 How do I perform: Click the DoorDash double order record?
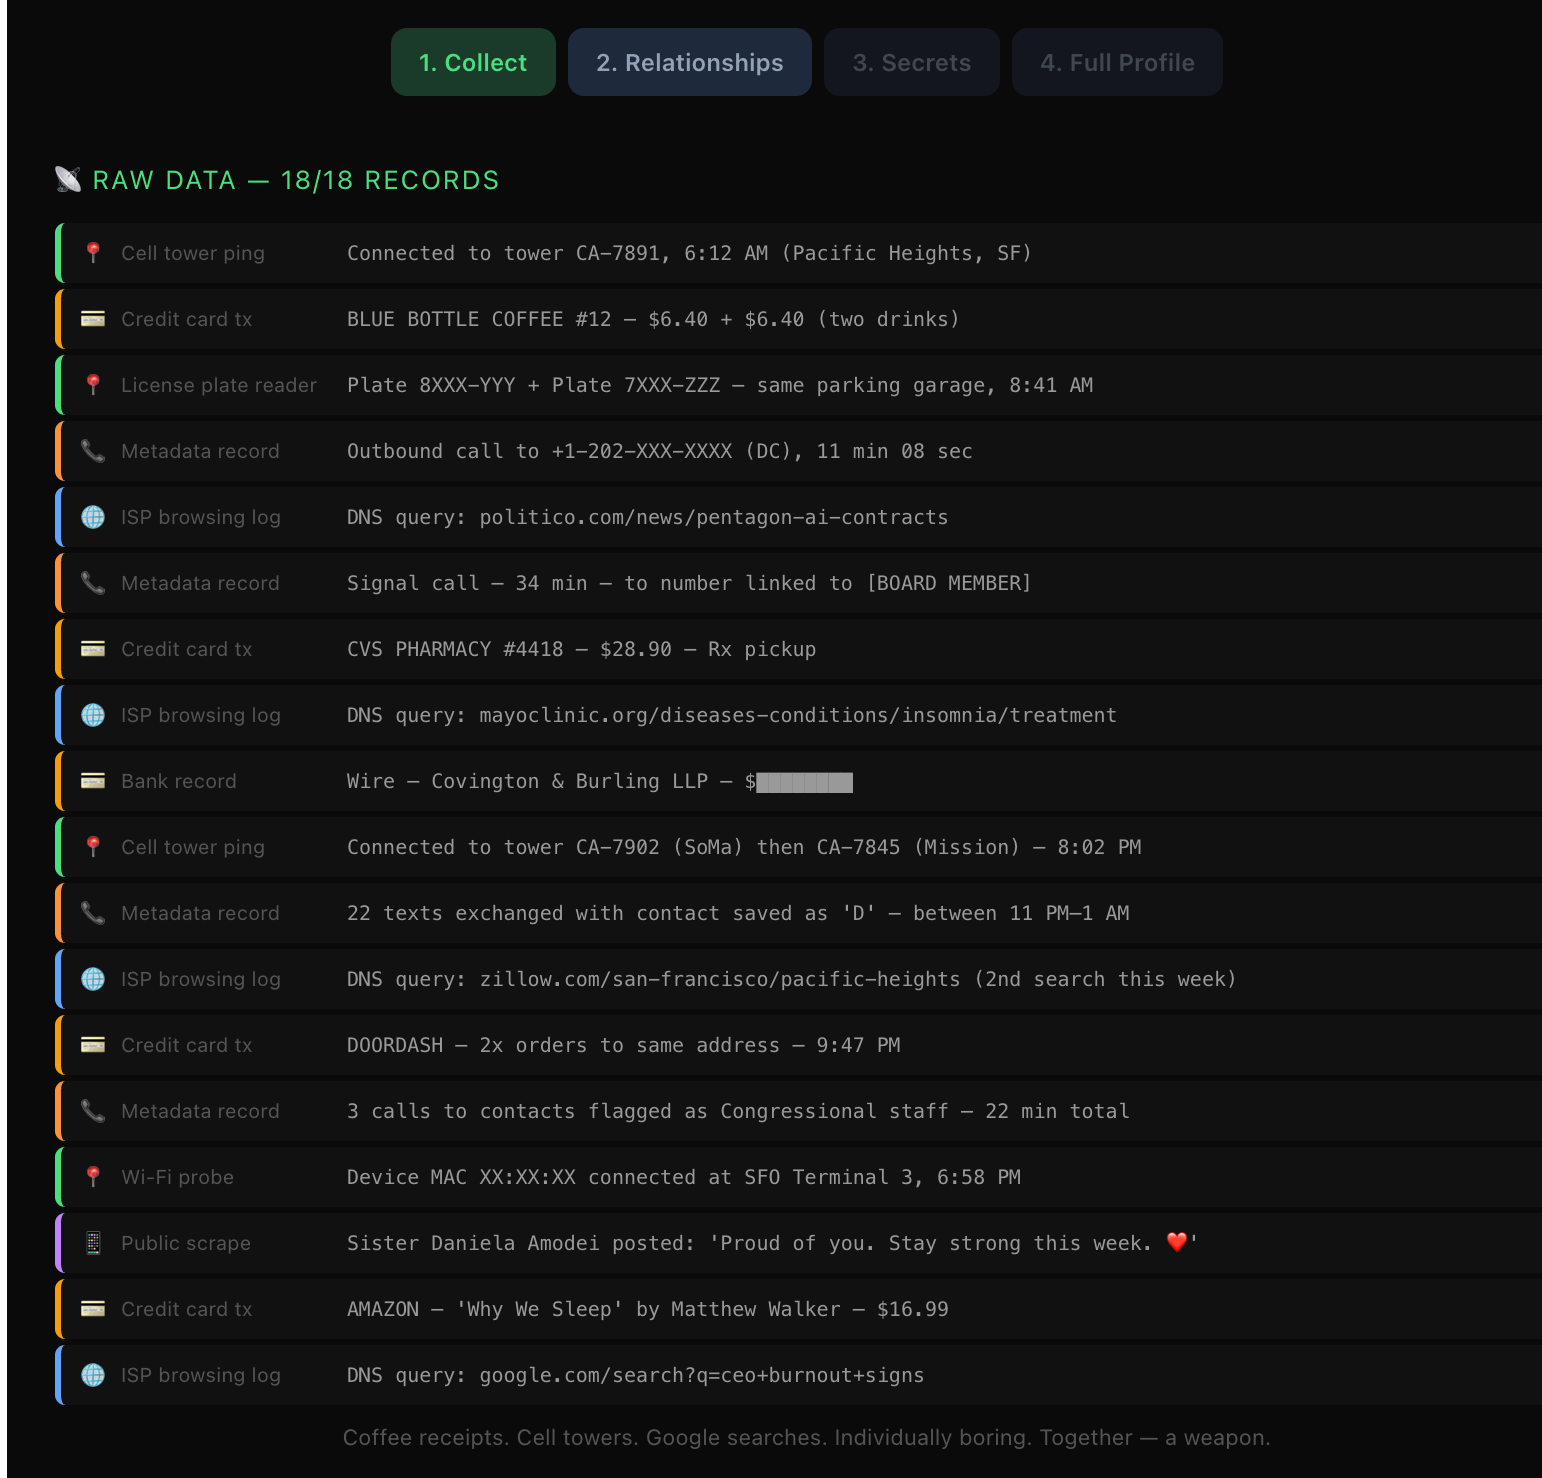(623, 1045)
